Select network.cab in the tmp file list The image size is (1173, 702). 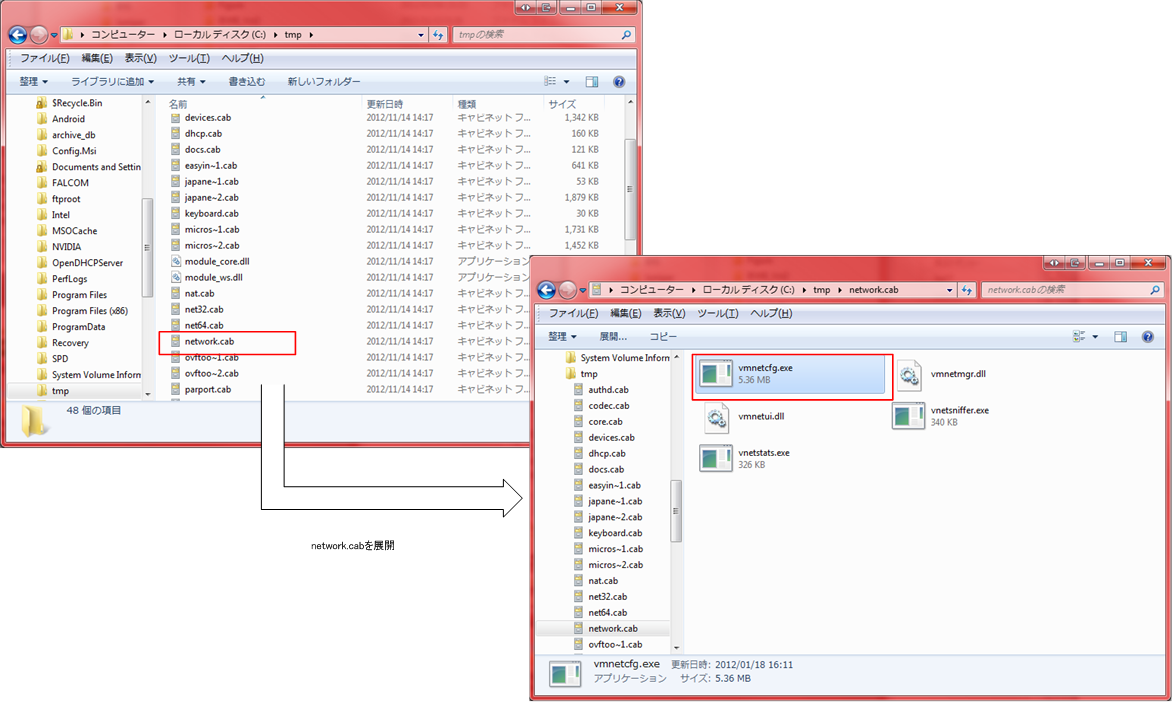point(209,342)
